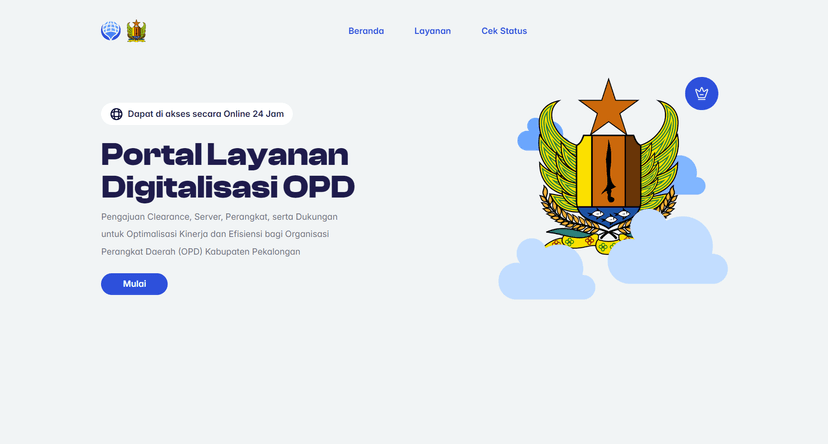Click the blue crown circle icon
828x444 pixels.
(702, 94)
